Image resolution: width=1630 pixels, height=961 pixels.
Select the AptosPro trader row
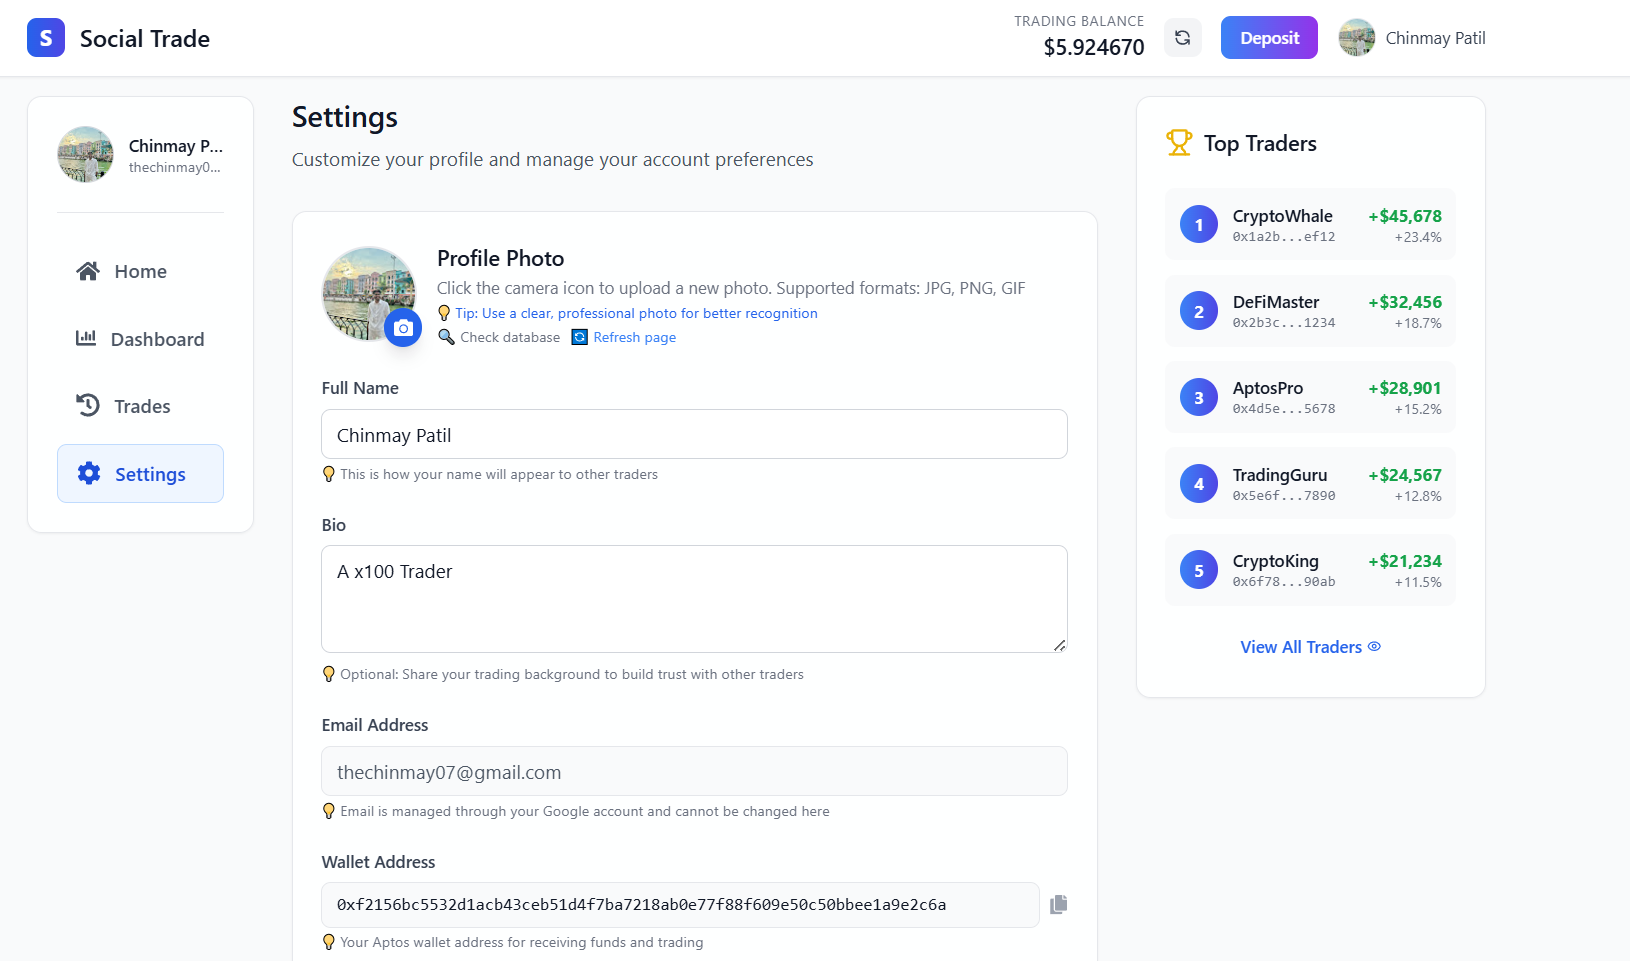point(1310,398)
